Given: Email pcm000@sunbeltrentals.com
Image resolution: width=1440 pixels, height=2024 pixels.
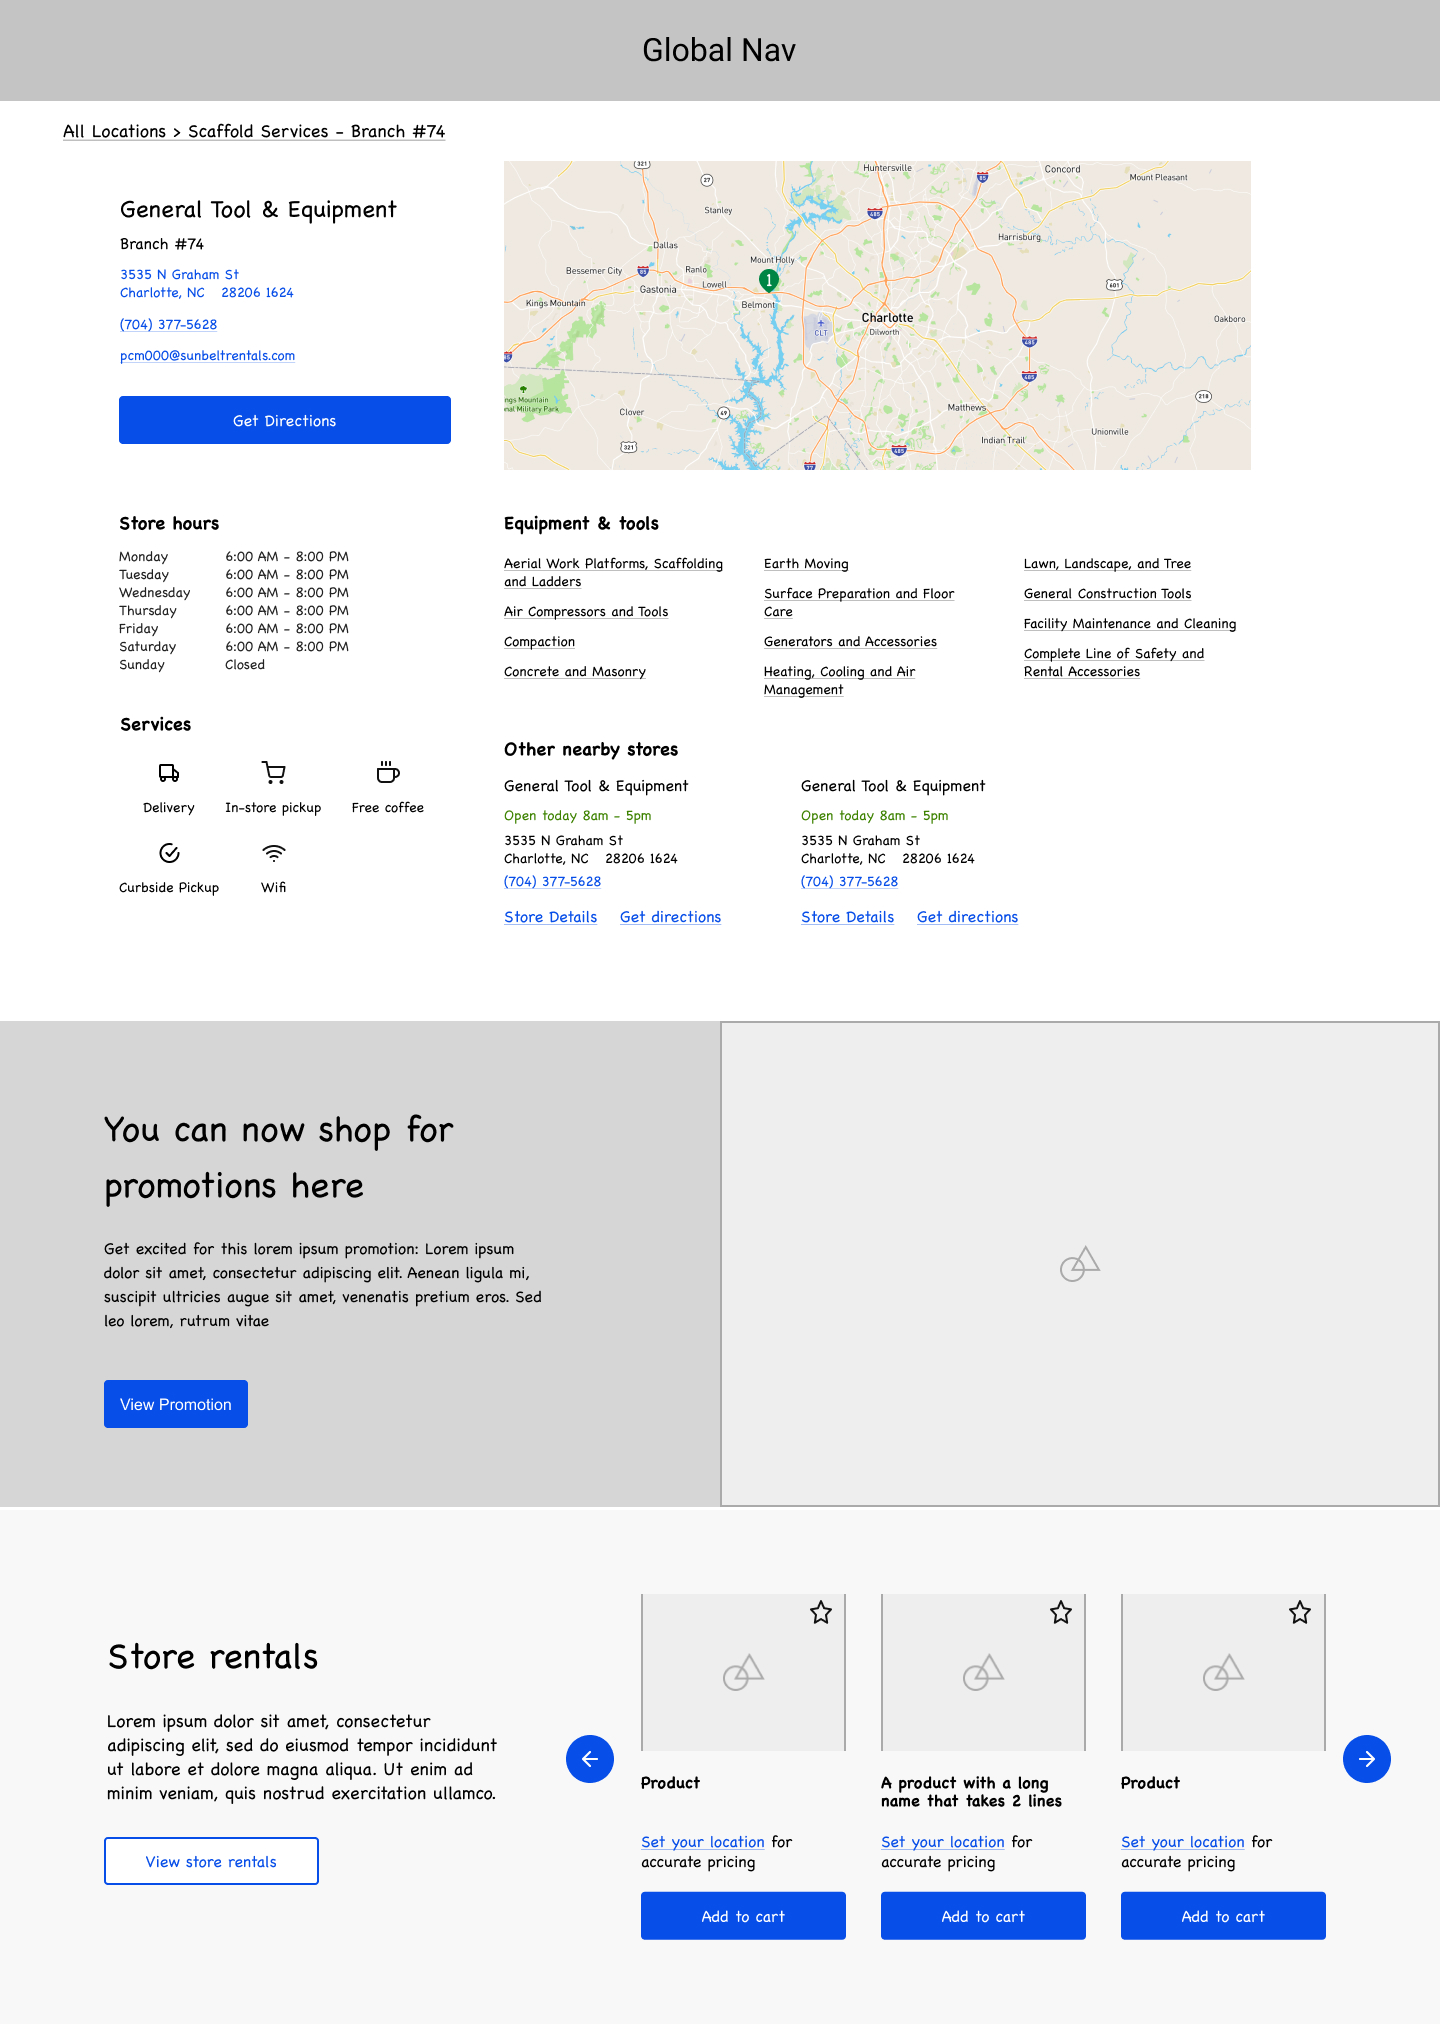Looking at the screenshot, I should click(207, 355).
